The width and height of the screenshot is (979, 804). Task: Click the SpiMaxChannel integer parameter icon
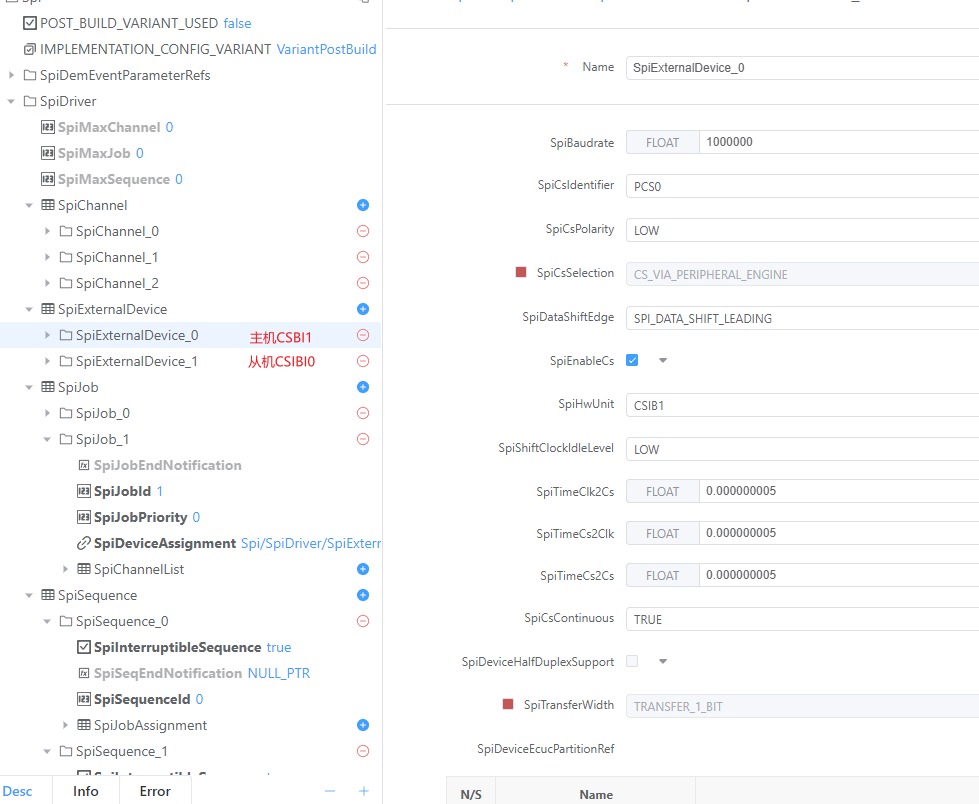pyautogui.click(x=47, y=127)
